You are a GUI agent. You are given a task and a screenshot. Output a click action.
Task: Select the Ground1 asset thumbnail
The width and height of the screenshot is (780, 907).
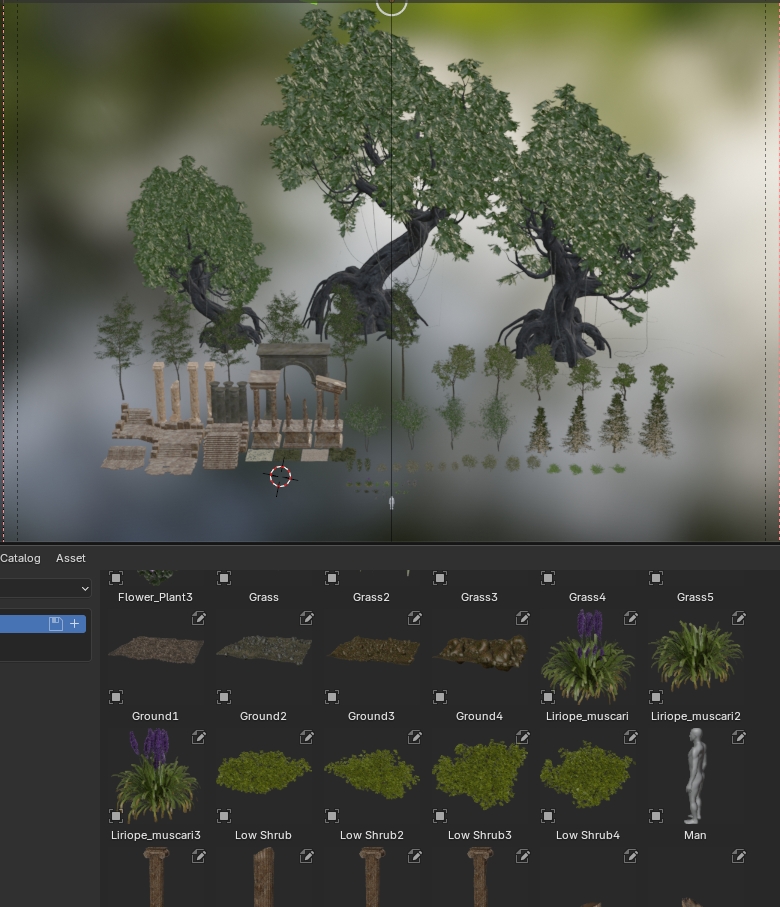[x=156, y=648]
